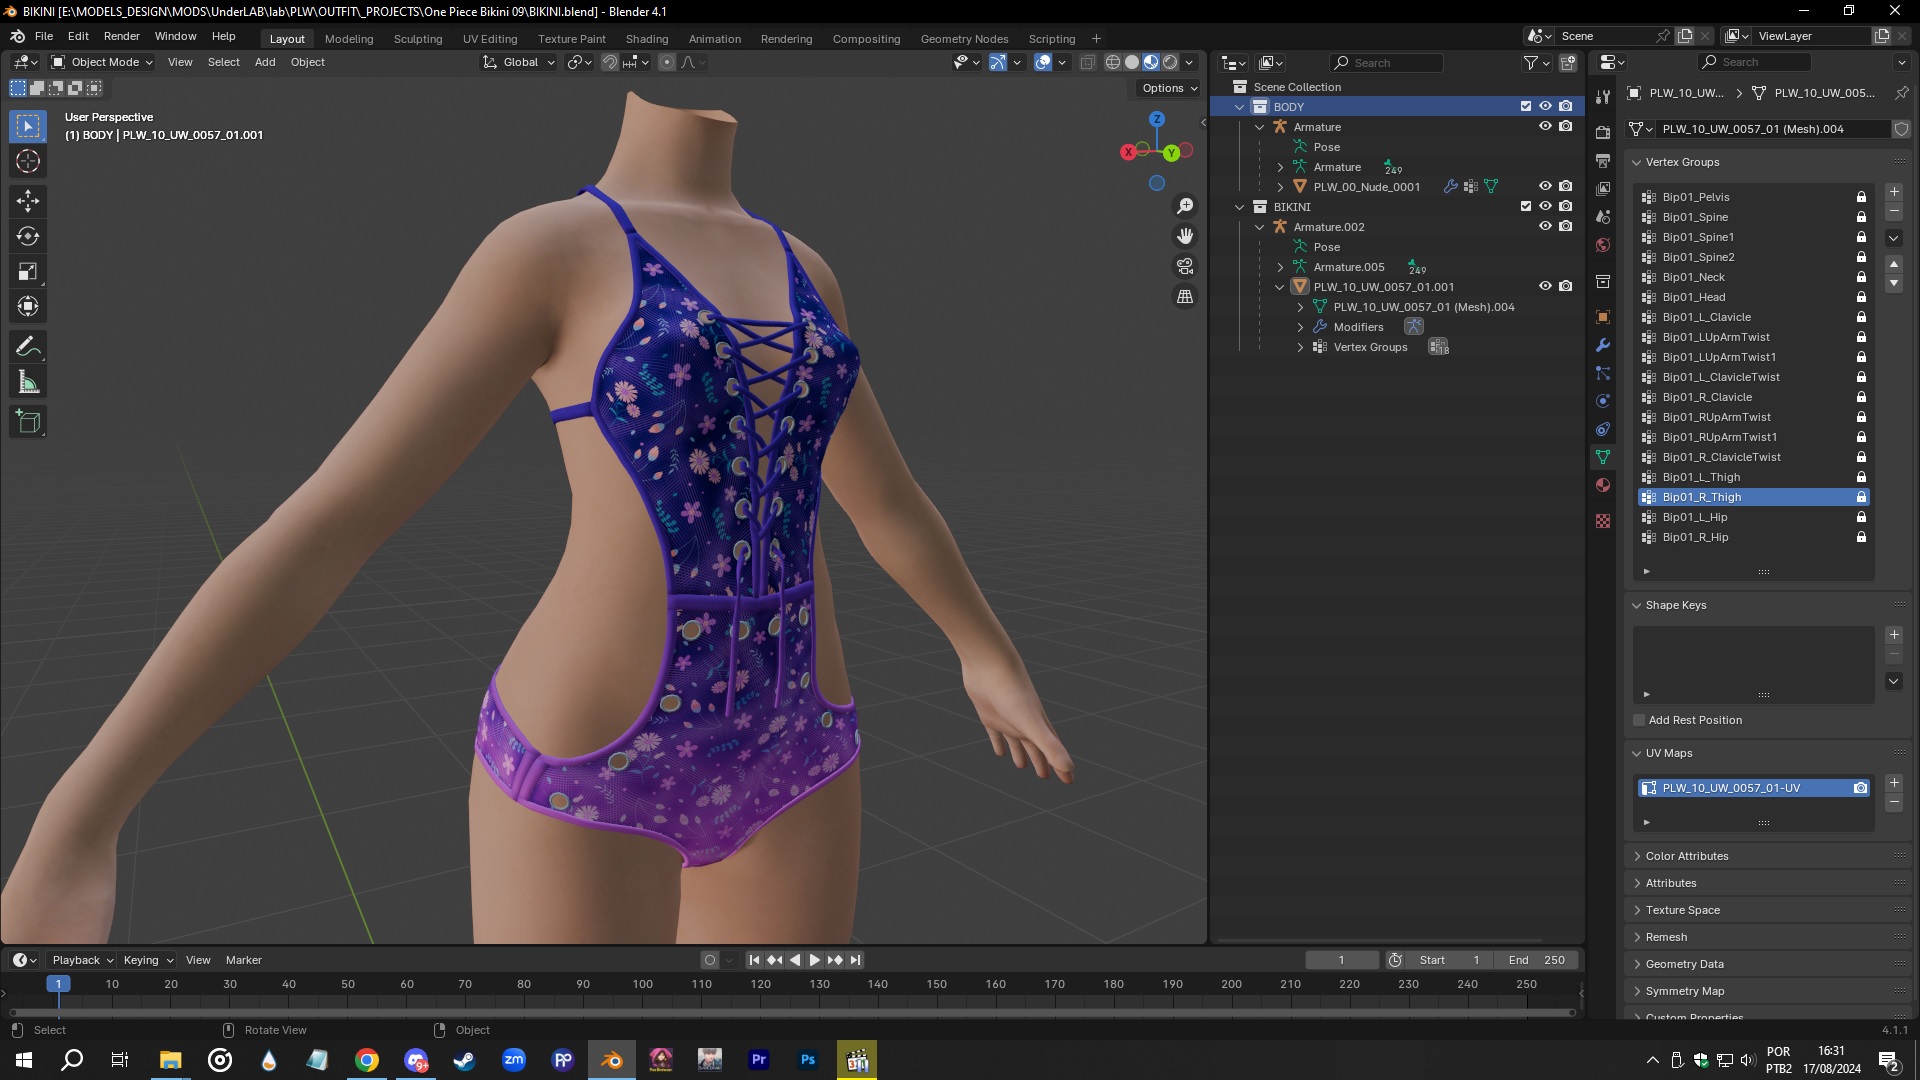1920x1080 pixels.
Task: Select the Move tool in the toolbar
Action: coord(28,201)
